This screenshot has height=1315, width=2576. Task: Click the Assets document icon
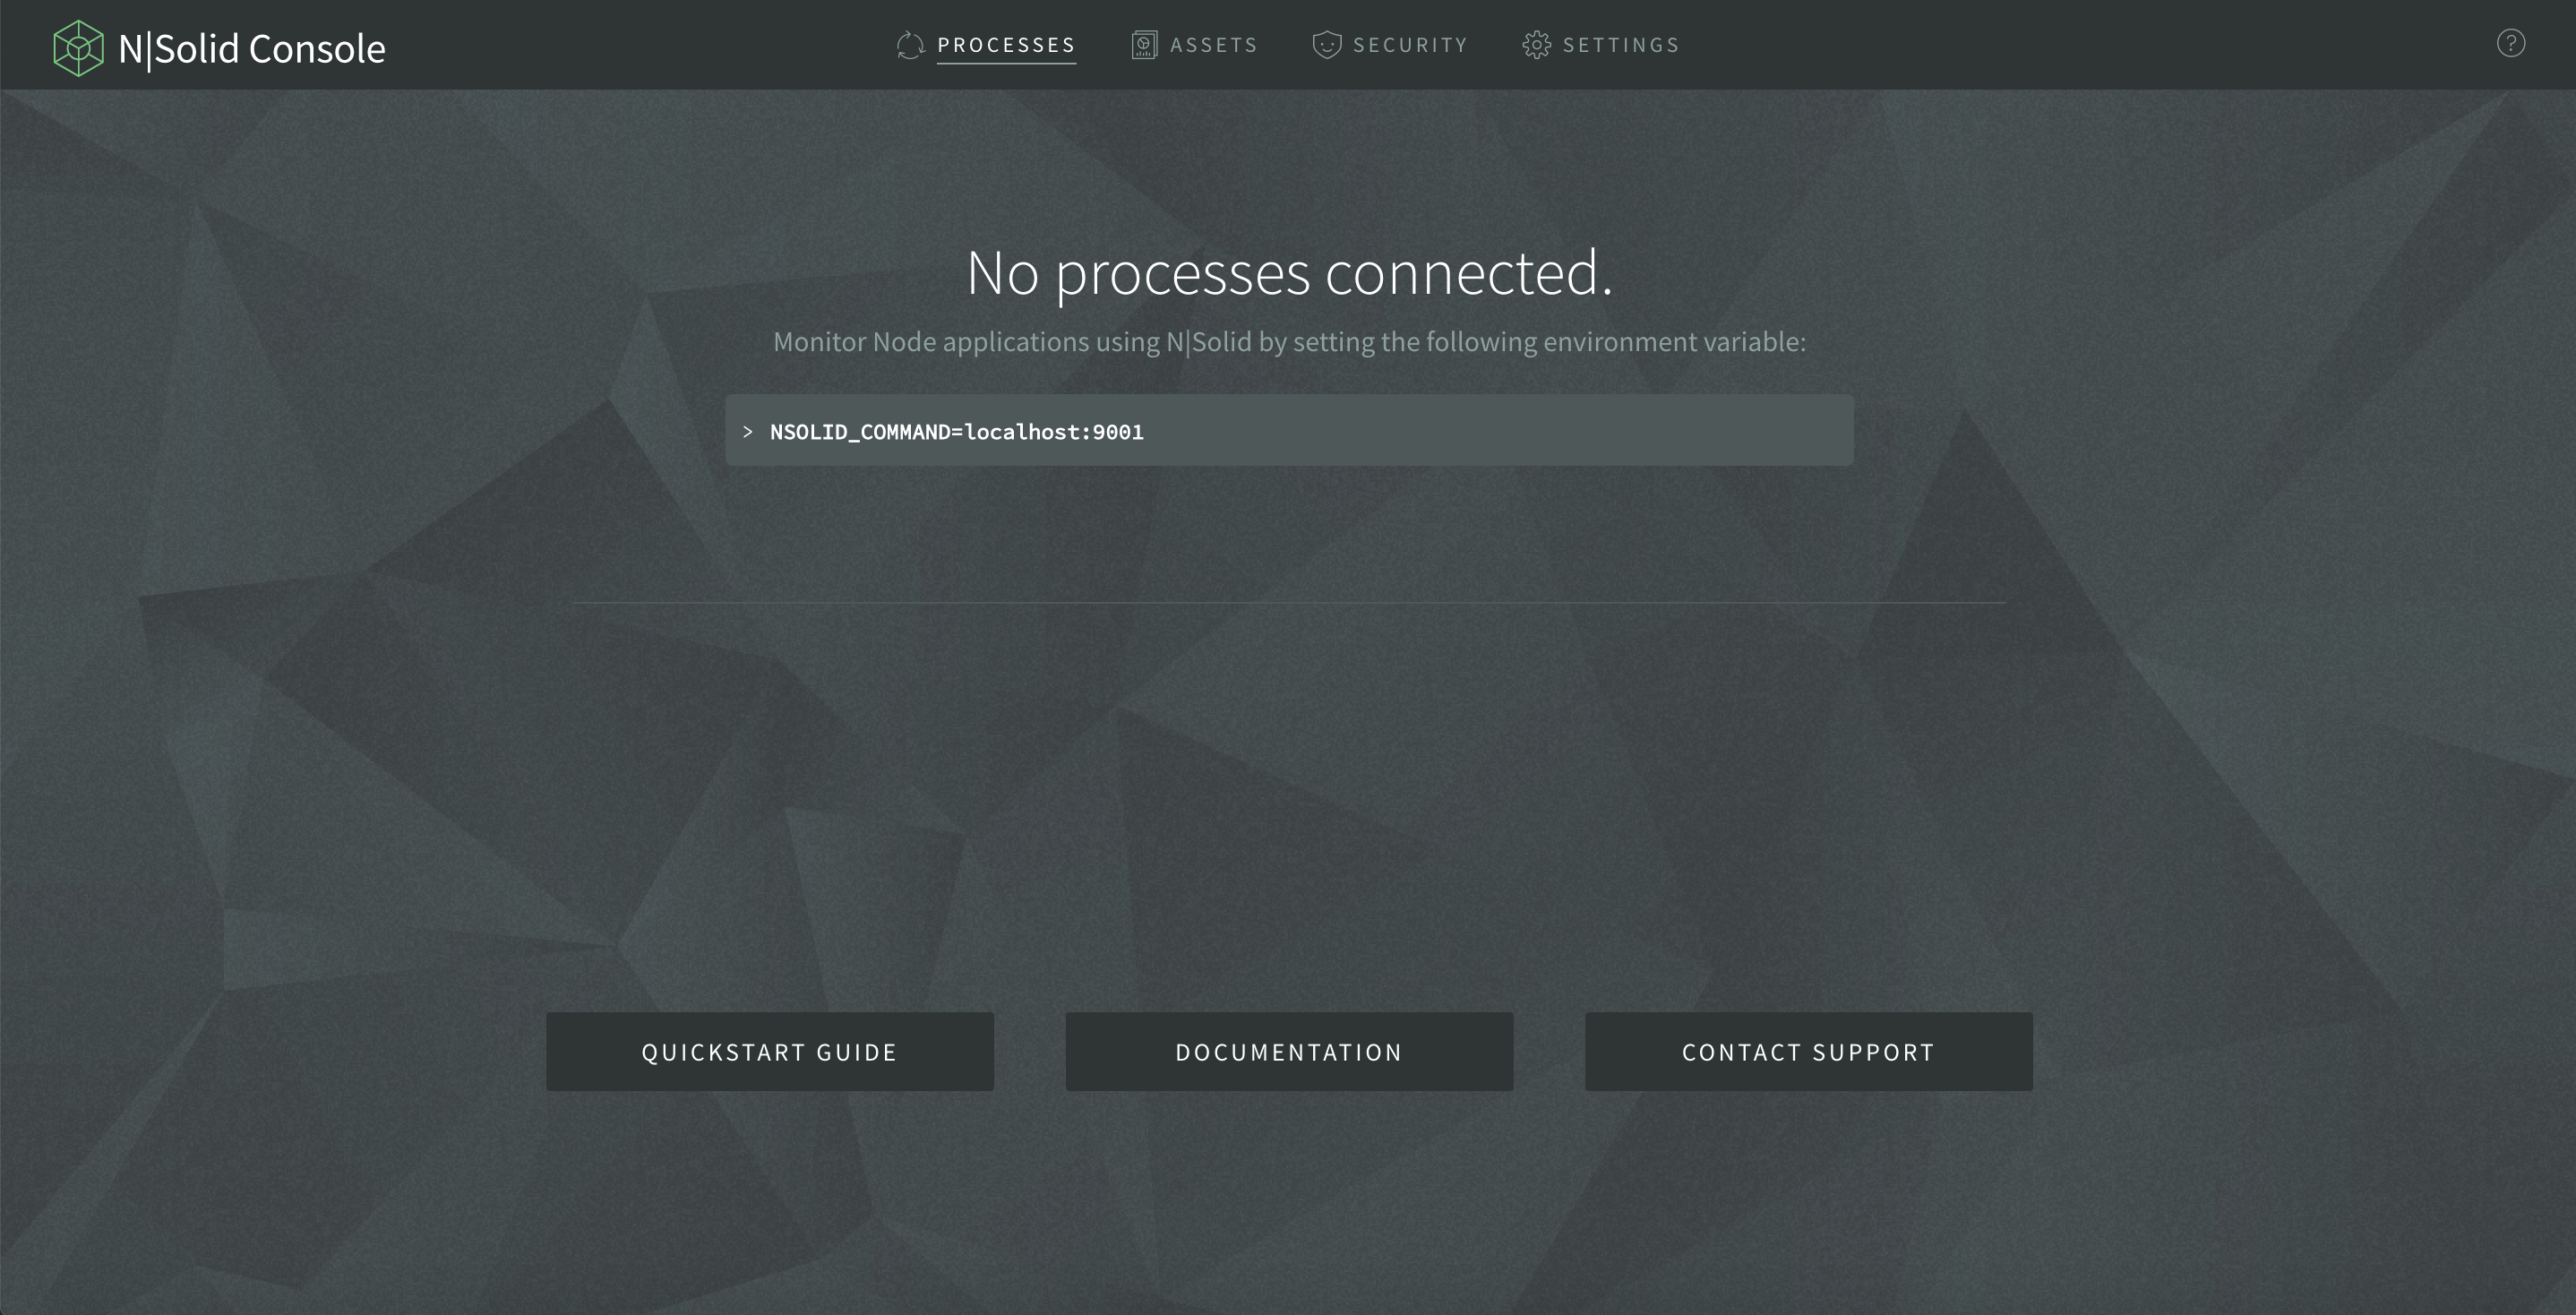[1144, 45]
